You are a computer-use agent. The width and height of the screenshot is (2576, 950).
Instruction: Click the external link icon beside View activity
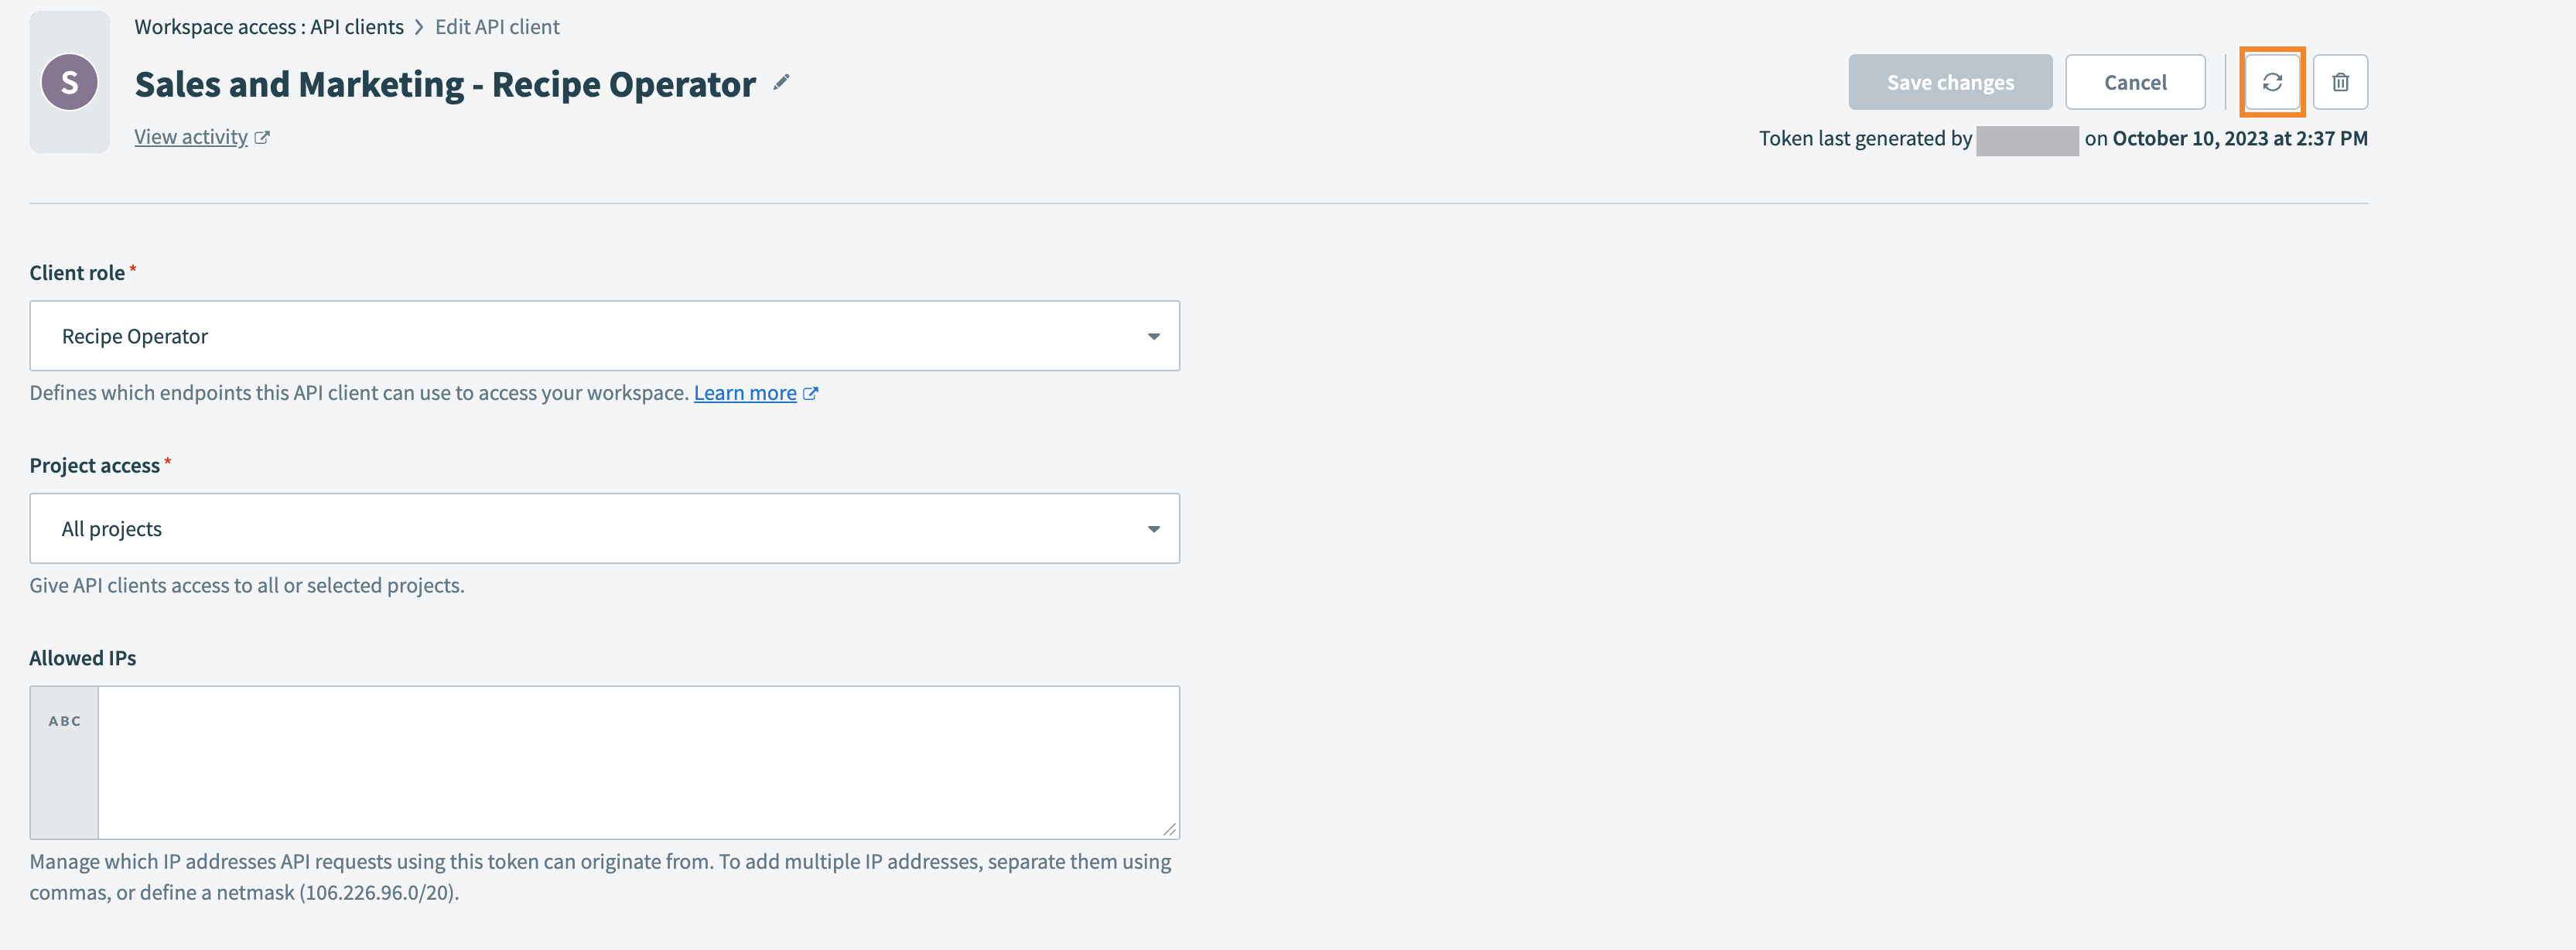click(262, 136)
